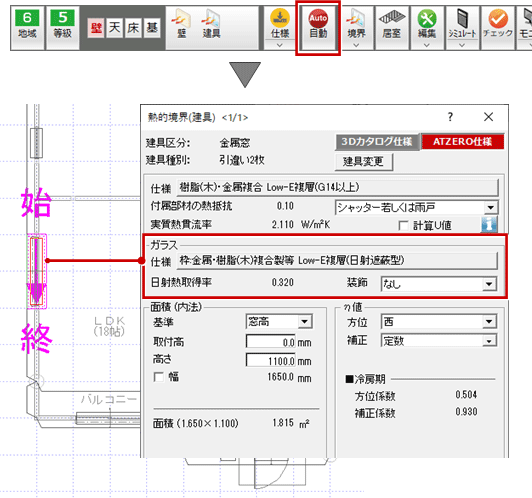Click the glass 仕様 Low-E複層(日射遮蔽型) button
Screen dimensions: 532x498
[337, 261]
